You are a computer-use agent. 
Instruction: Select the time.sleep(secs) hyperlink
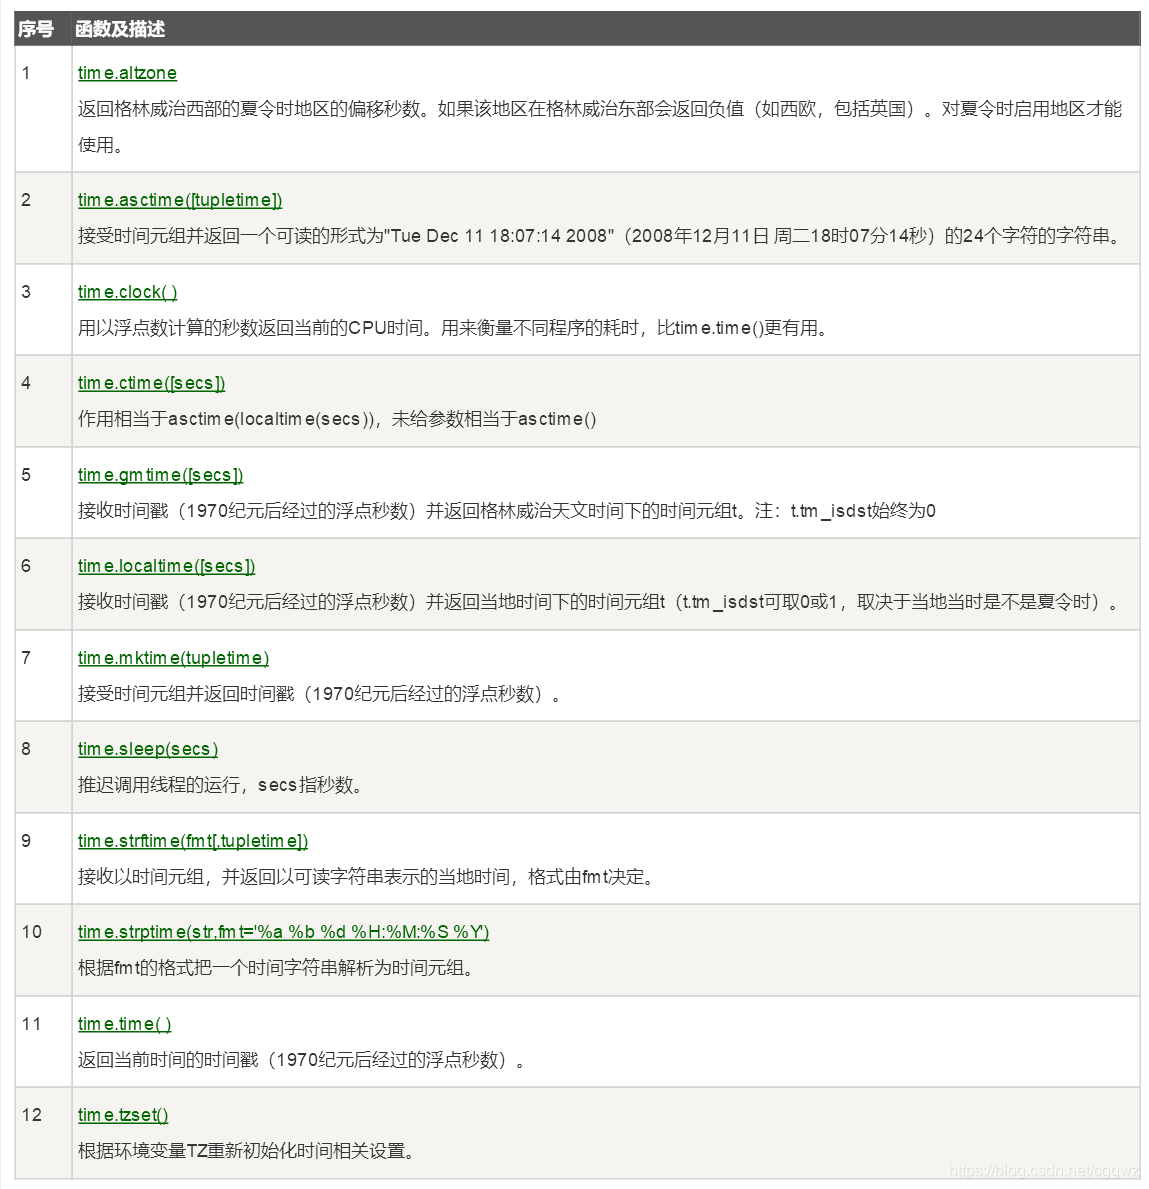tap(147, 749)
